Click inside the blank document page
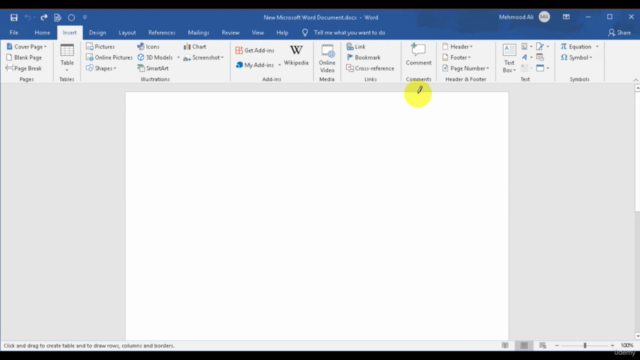The image size is (640, 360). point(317,216)
